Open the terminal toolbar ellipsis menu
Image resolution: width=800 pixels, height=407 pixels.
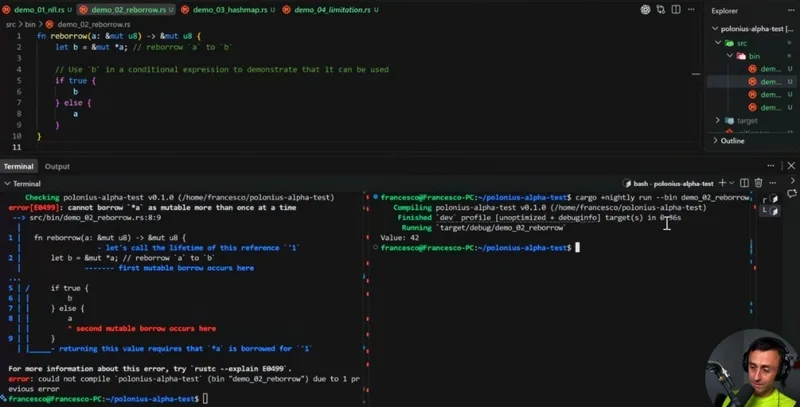click(772, 183)
